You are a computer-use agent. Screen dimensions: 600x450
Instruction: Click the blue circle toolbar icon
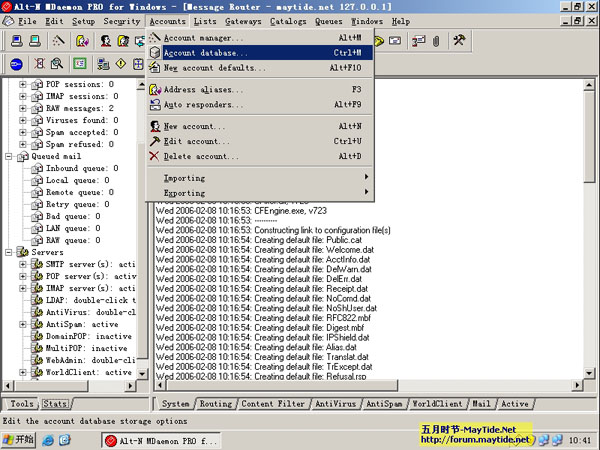pos(16,64)
